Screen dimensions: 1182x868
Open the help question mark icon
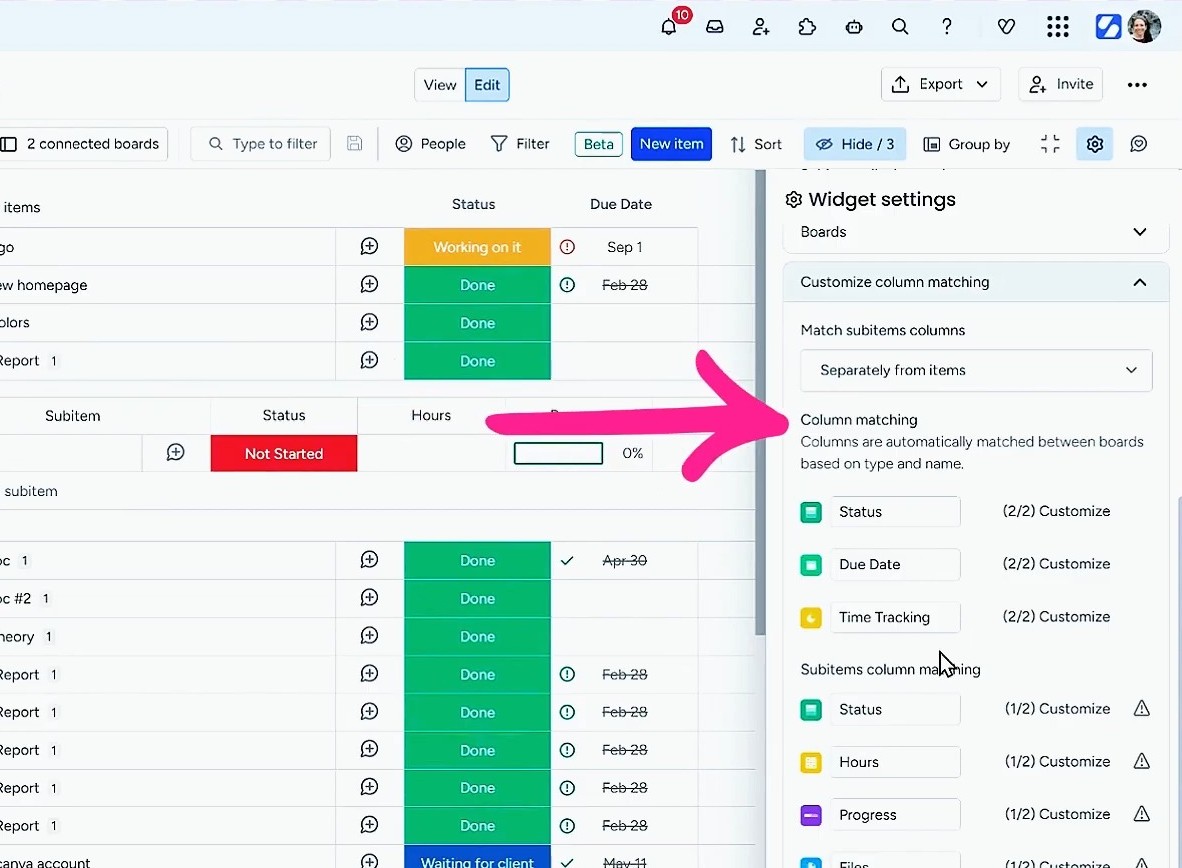coord(946,27)
